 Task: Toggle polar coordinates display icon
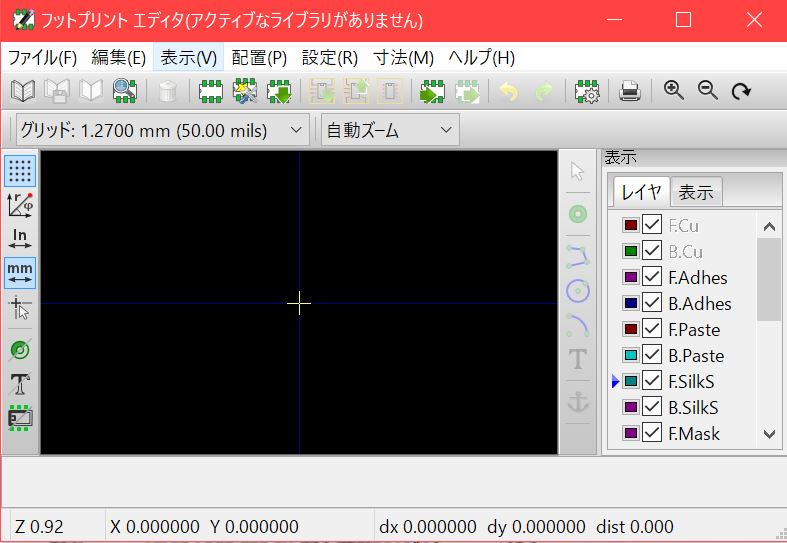[20, 205]
